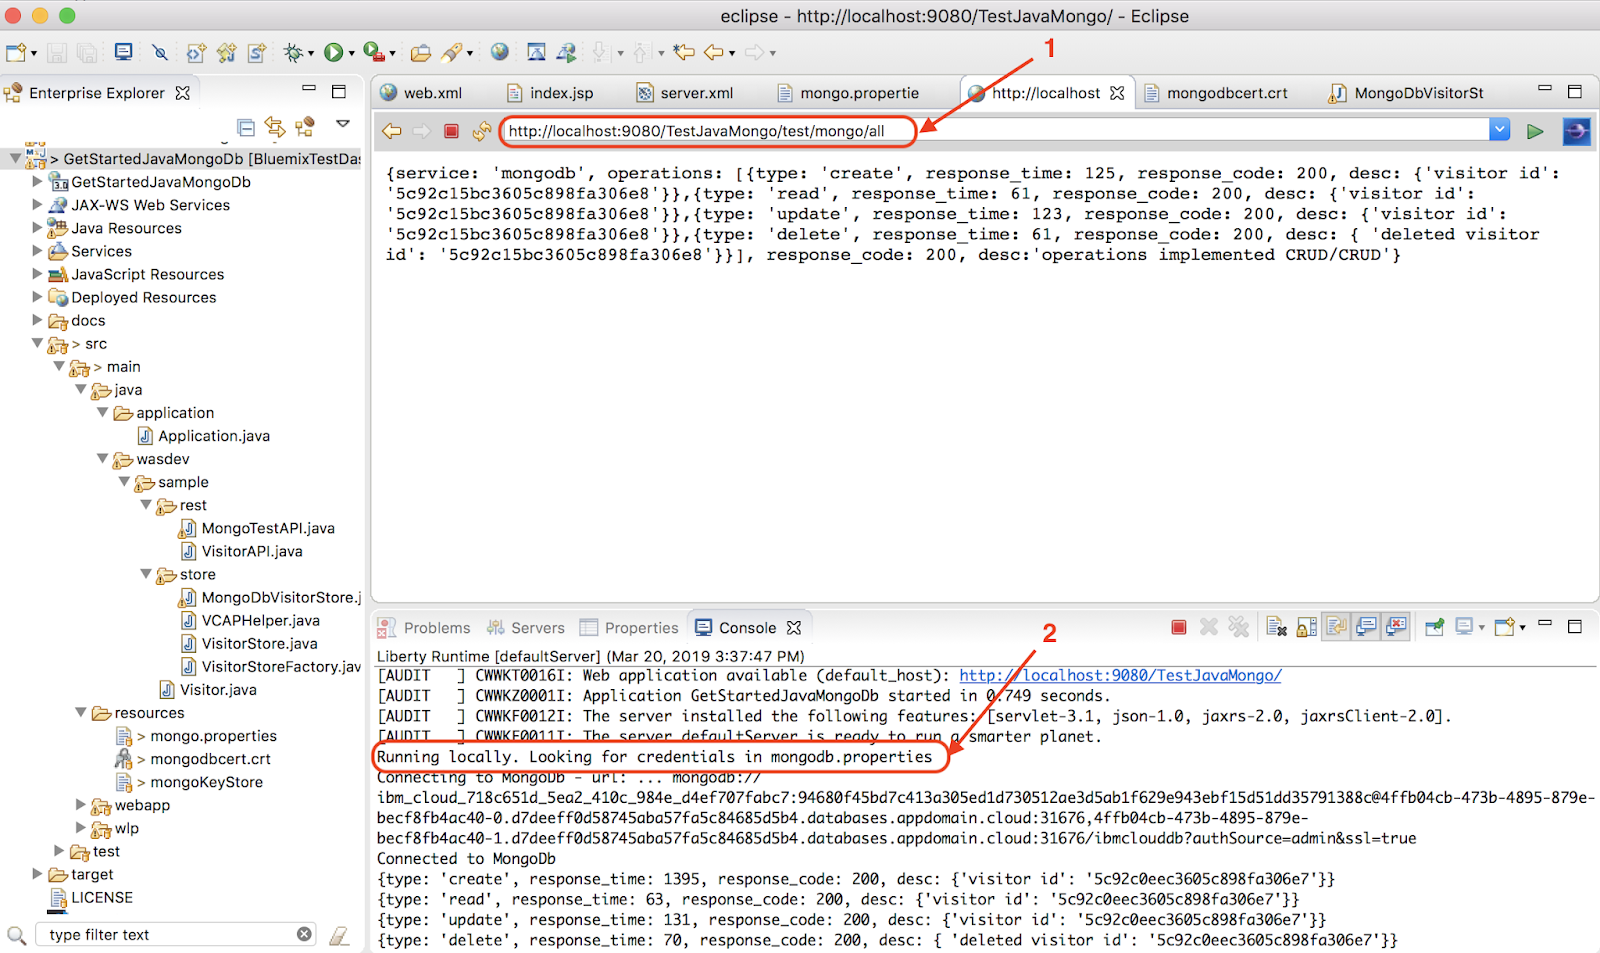Open the mongodbcert.crt editor tab
The width and height of the screenshot is (1600, 953).
[1216, 93]
